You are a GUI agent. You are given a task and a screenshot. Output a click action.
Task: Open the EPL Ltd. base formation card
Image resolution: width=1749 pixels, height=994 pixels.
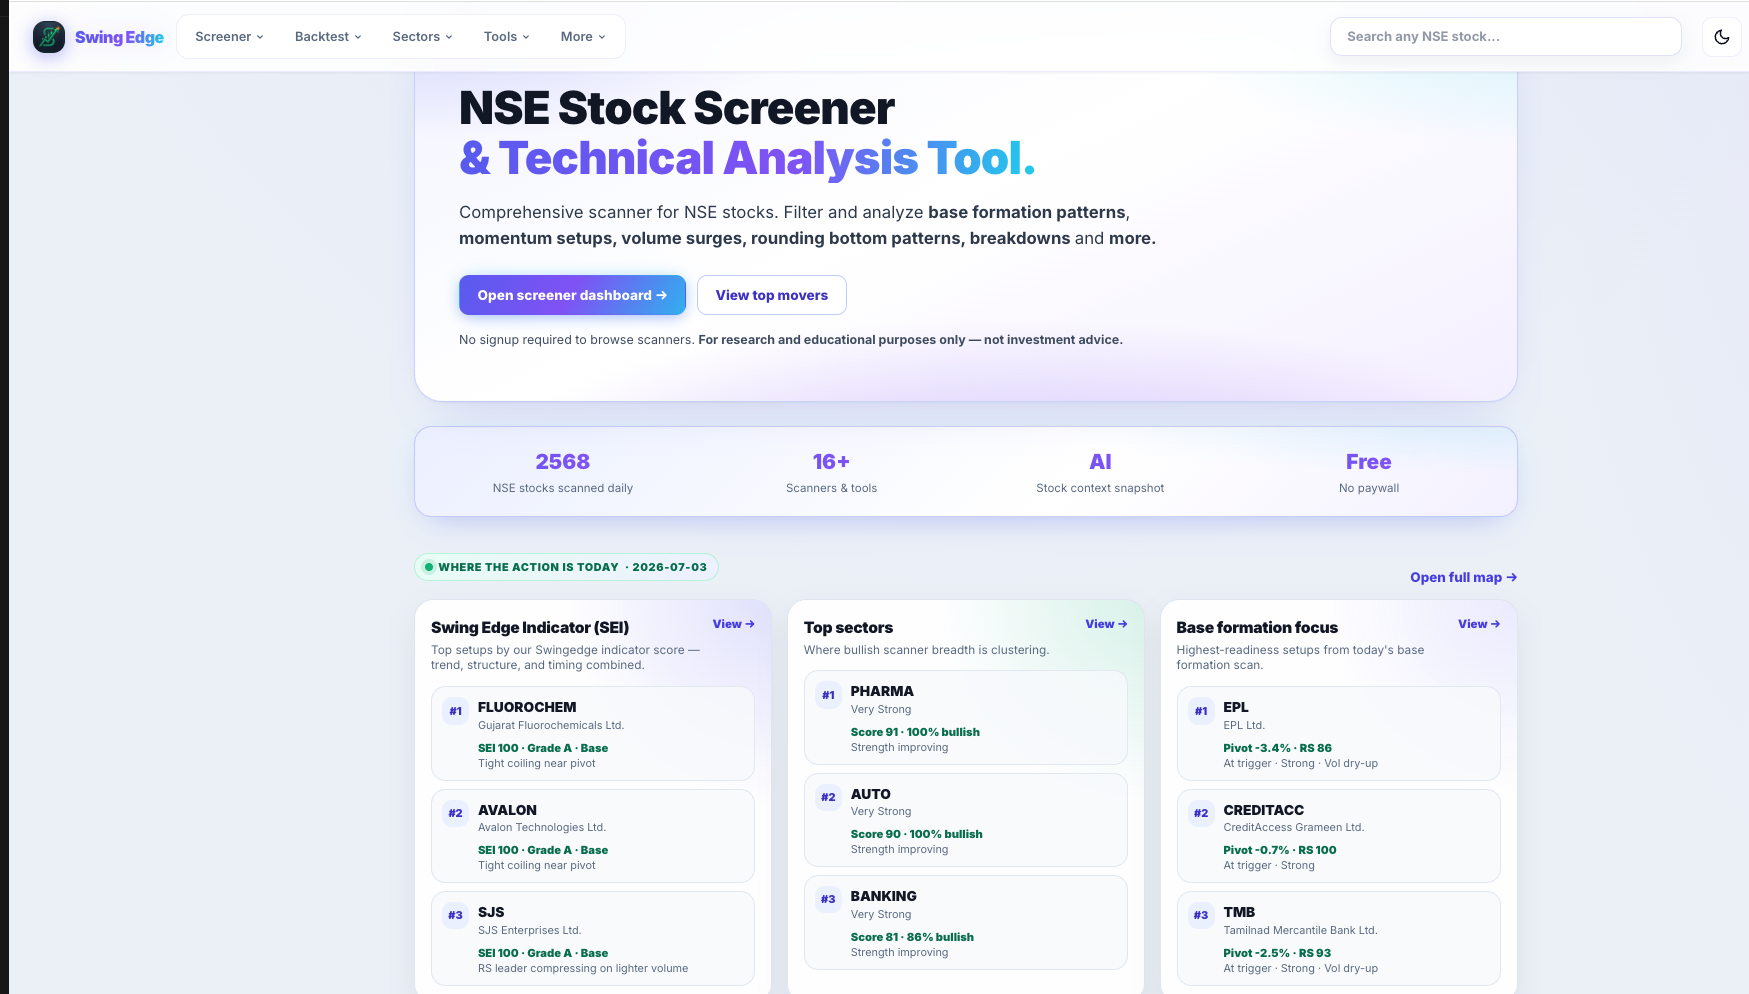(x=1339, y=733)
